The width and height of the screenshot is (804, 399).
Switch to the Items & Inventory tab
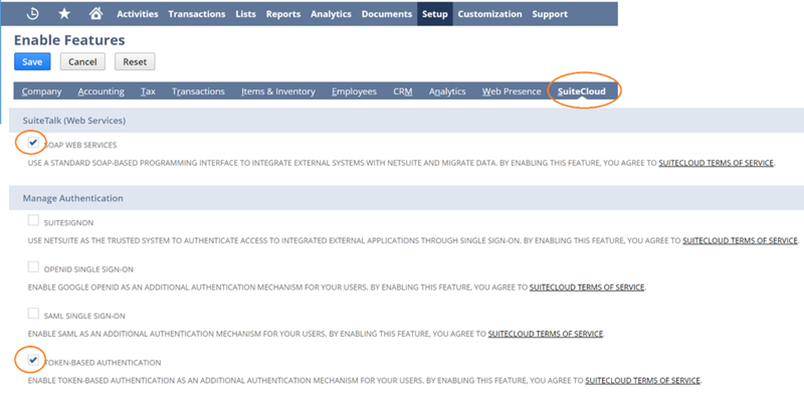coord(278,91)
